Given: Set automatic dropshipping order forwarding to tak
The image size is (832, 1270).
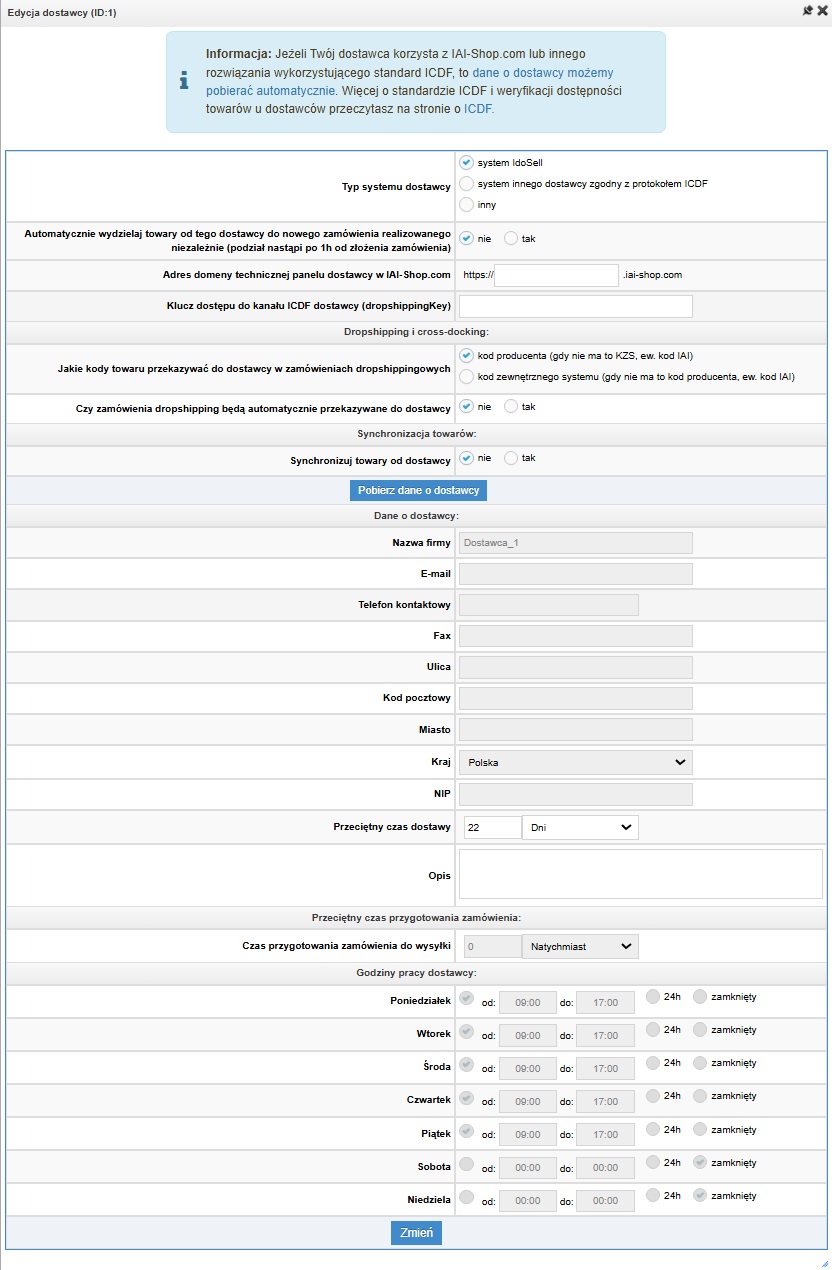Looking at the screenshot, I should pos(511,407).
